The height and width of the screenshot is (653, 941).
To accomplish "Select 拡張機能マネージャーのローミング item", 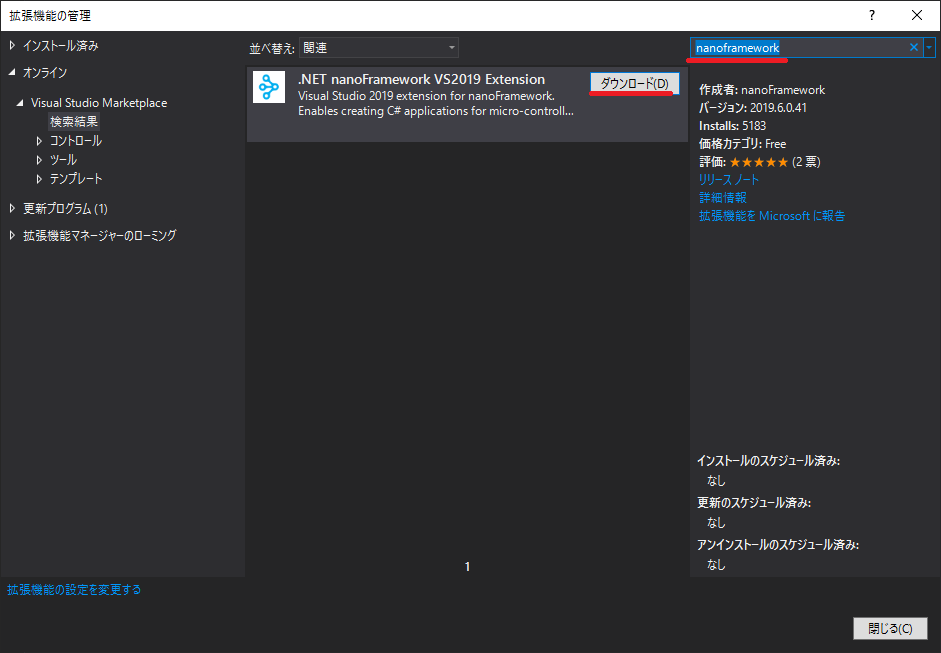I will click(x=100, y=235).
